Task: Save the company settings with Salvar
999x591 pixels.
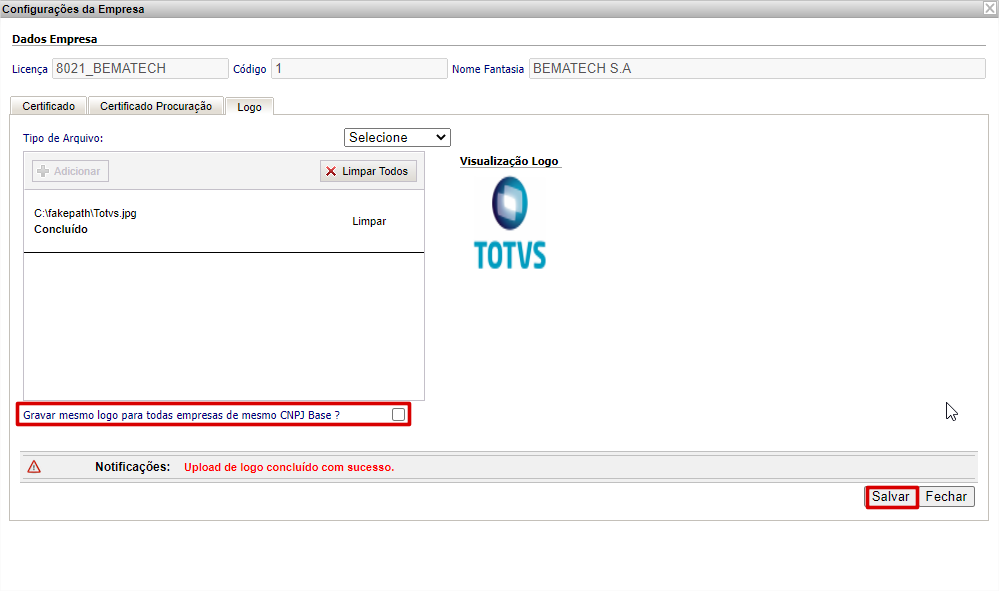Action: pyautogui.click(x=891, y=497)
